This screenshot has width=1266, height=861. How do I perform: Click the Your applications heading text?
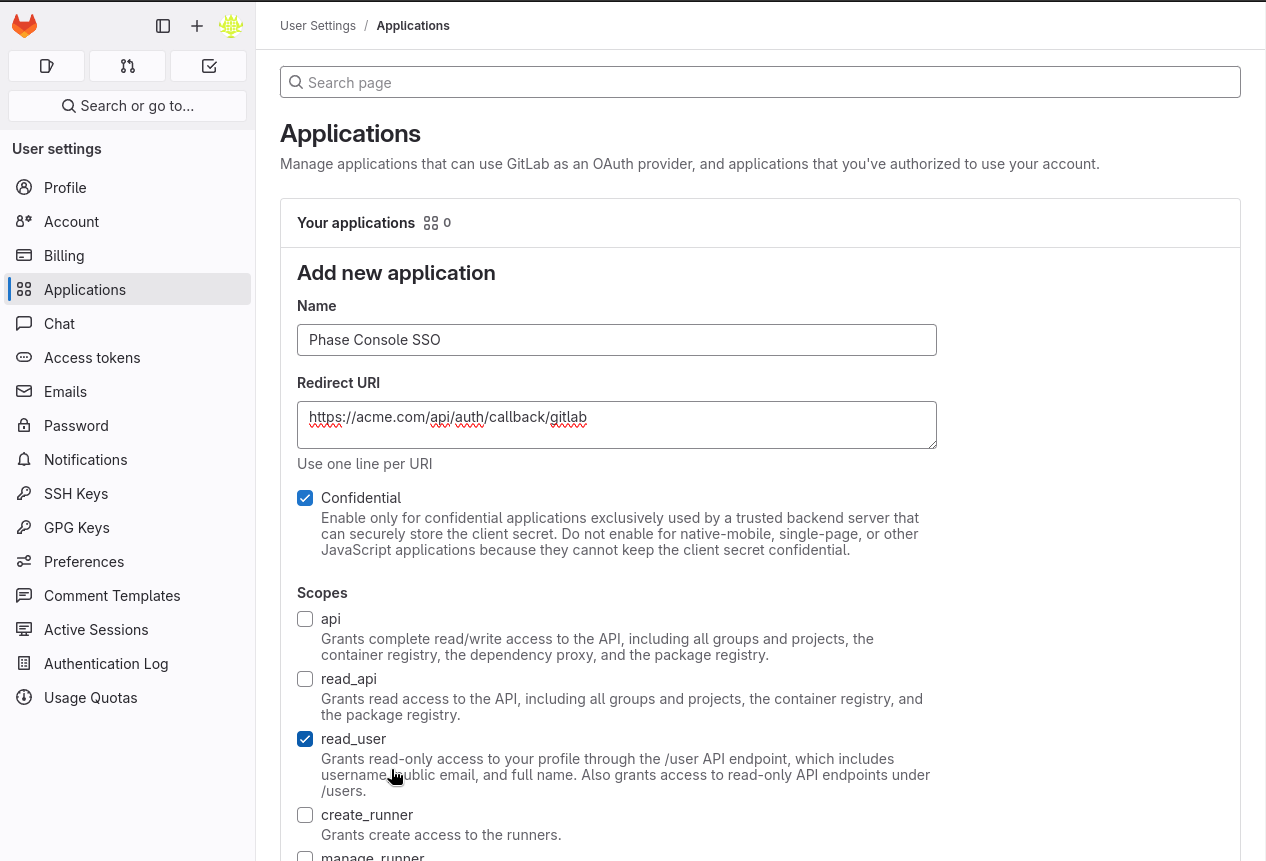point(356,223)
